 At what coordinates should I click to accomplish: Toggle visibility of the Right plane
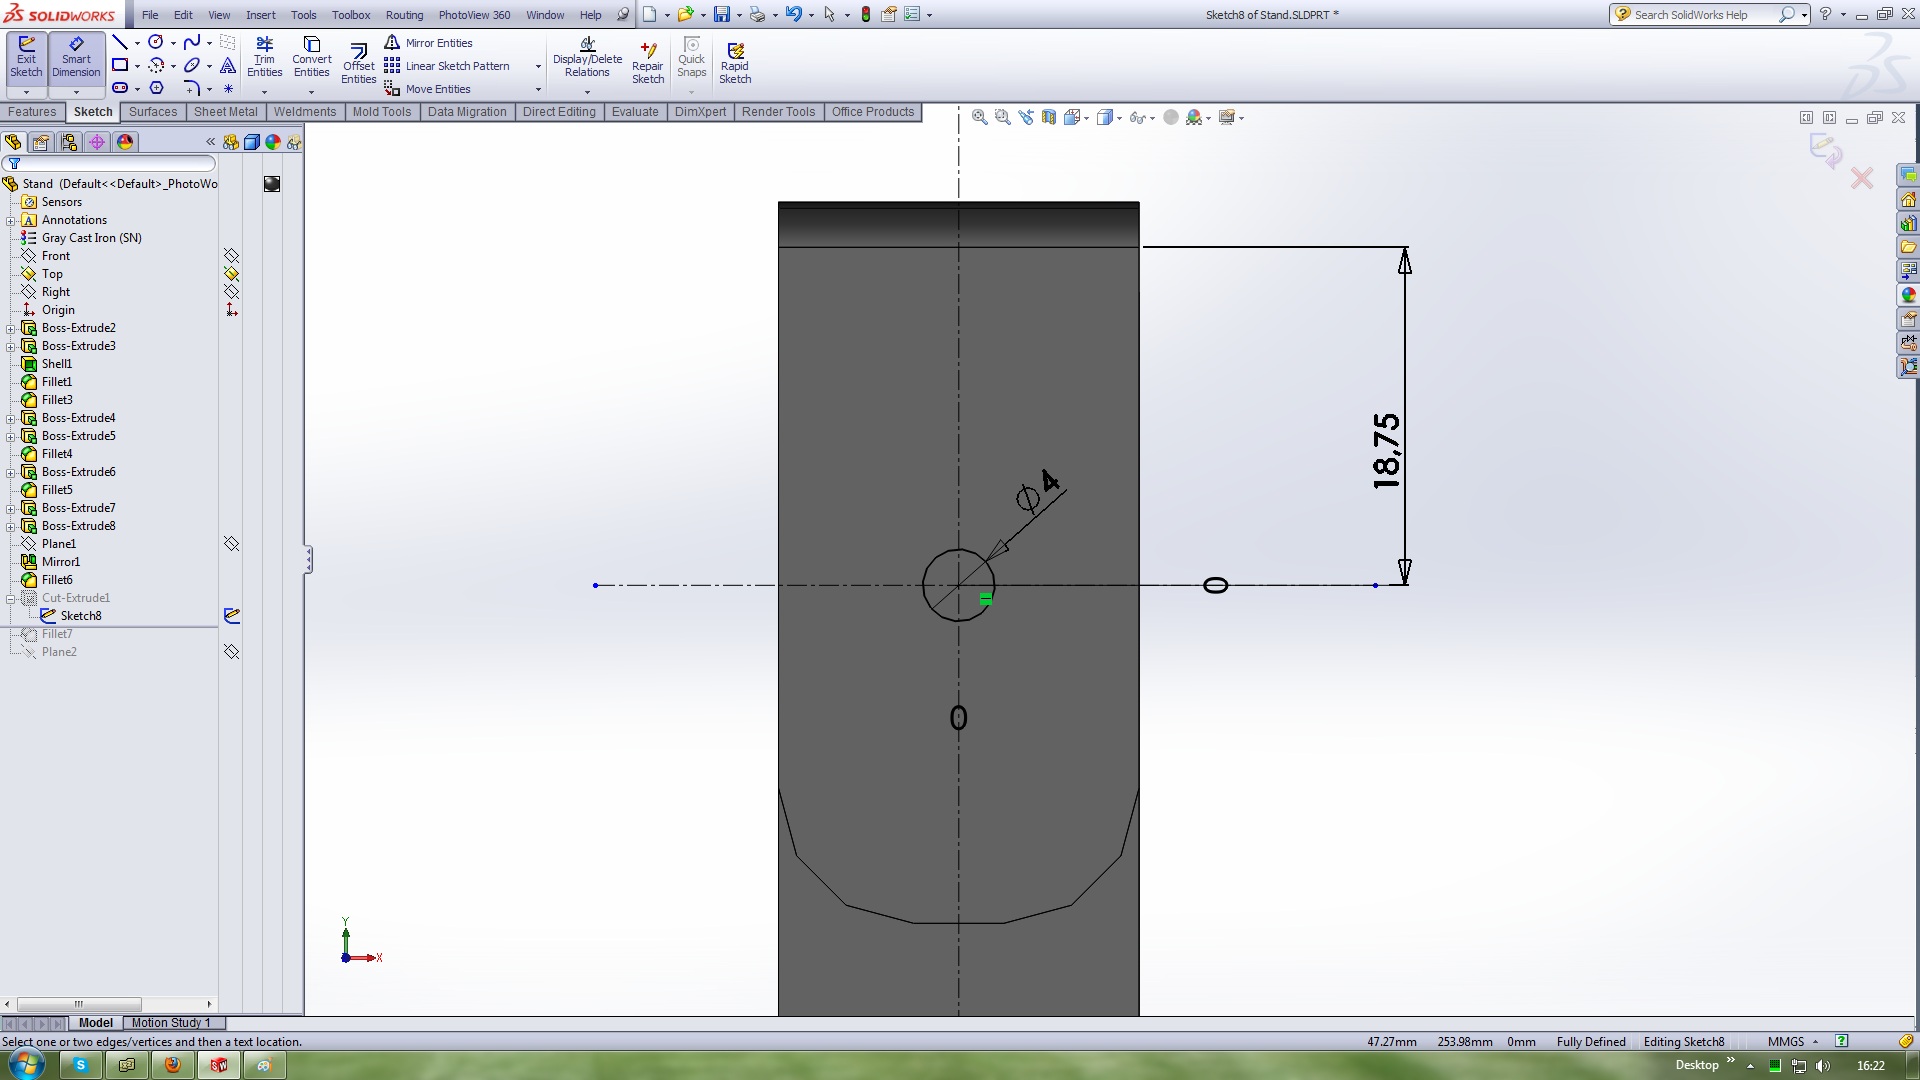[x=232, y=292]
